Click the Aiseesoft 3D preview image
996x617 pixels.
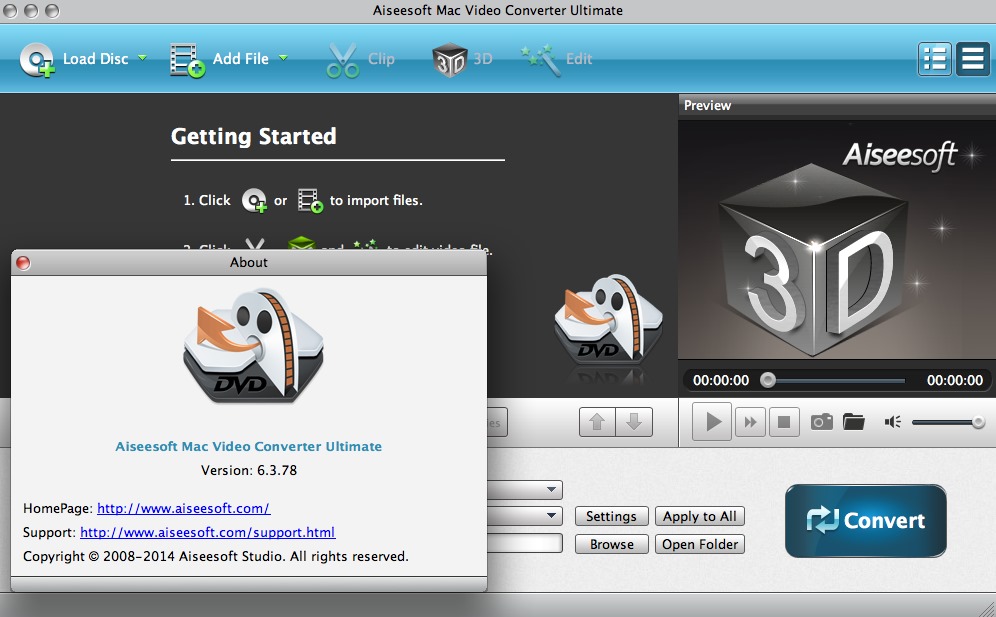click(x=837, y=240)
